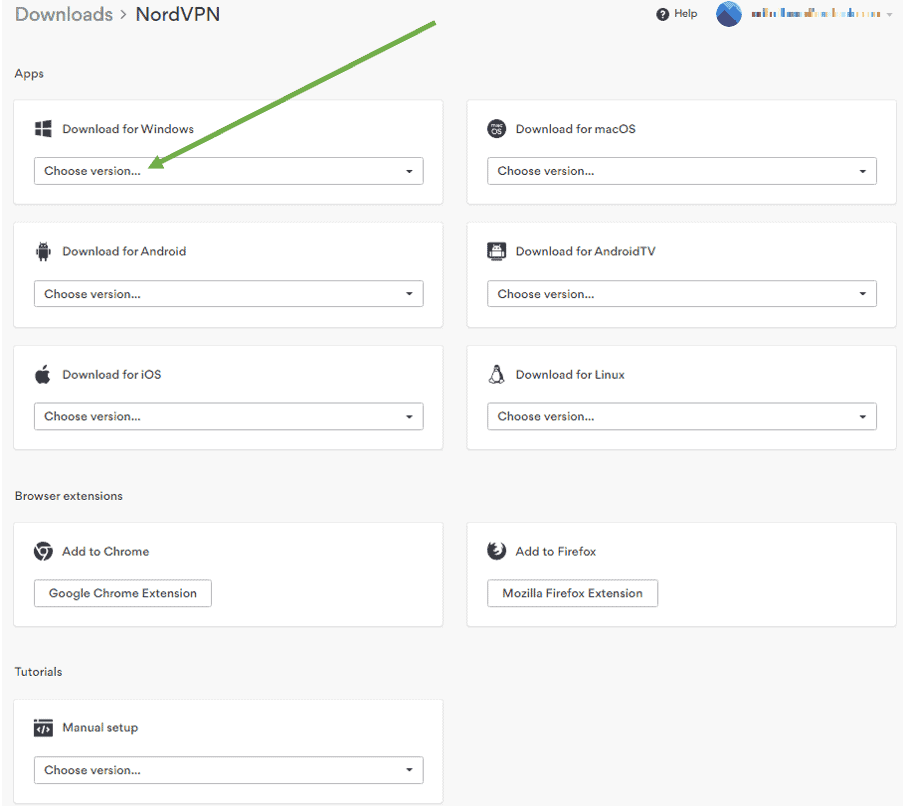The width and height of the screenshot is (903, 806).
Task: Click the Download for Android label
Action: click(124, 252)
